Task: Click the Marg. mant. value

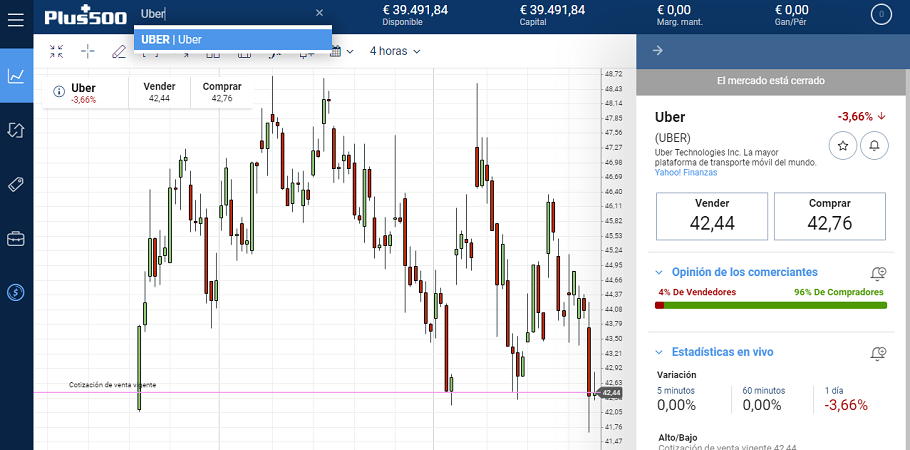Action: [x=674, y=10]
